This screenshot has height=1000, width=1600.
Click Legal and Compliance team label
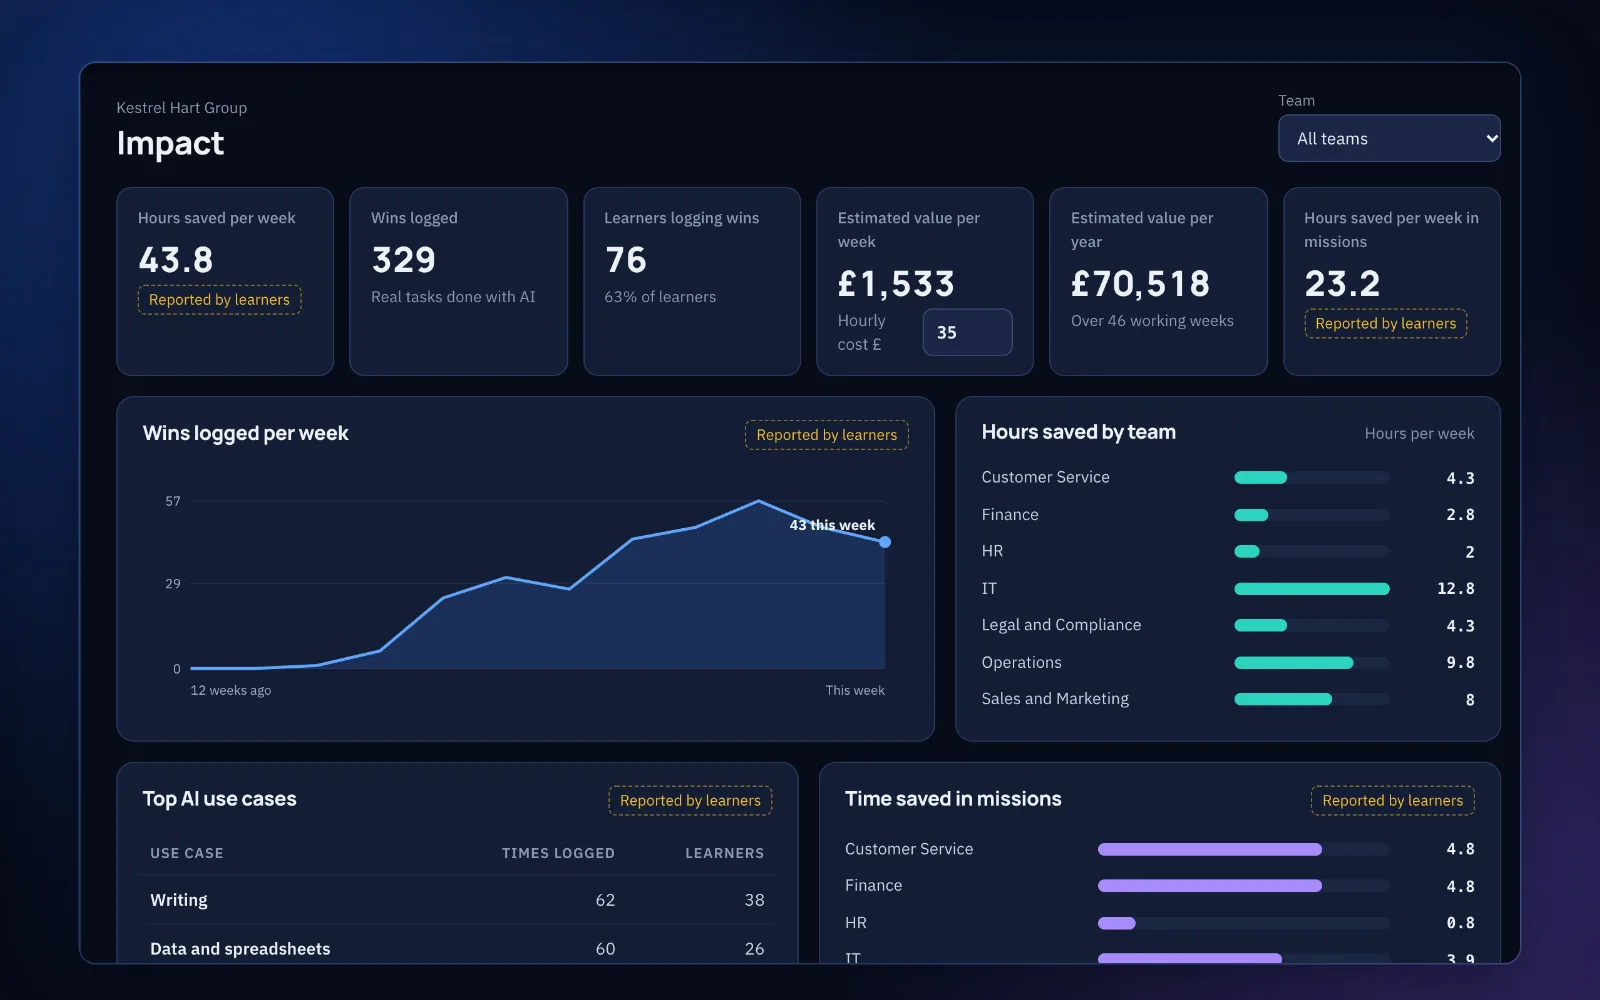click(1061, 625)
